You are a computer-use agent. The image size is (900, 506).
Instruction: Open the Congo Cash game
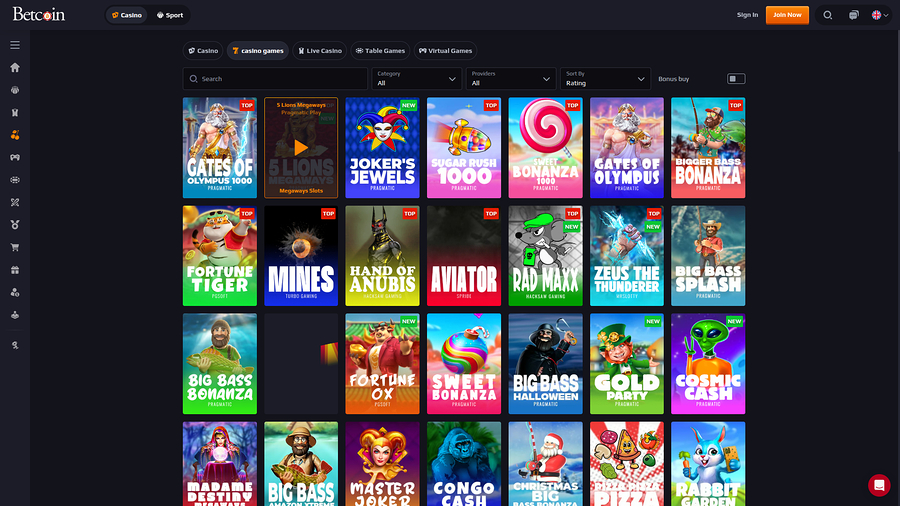464,464
